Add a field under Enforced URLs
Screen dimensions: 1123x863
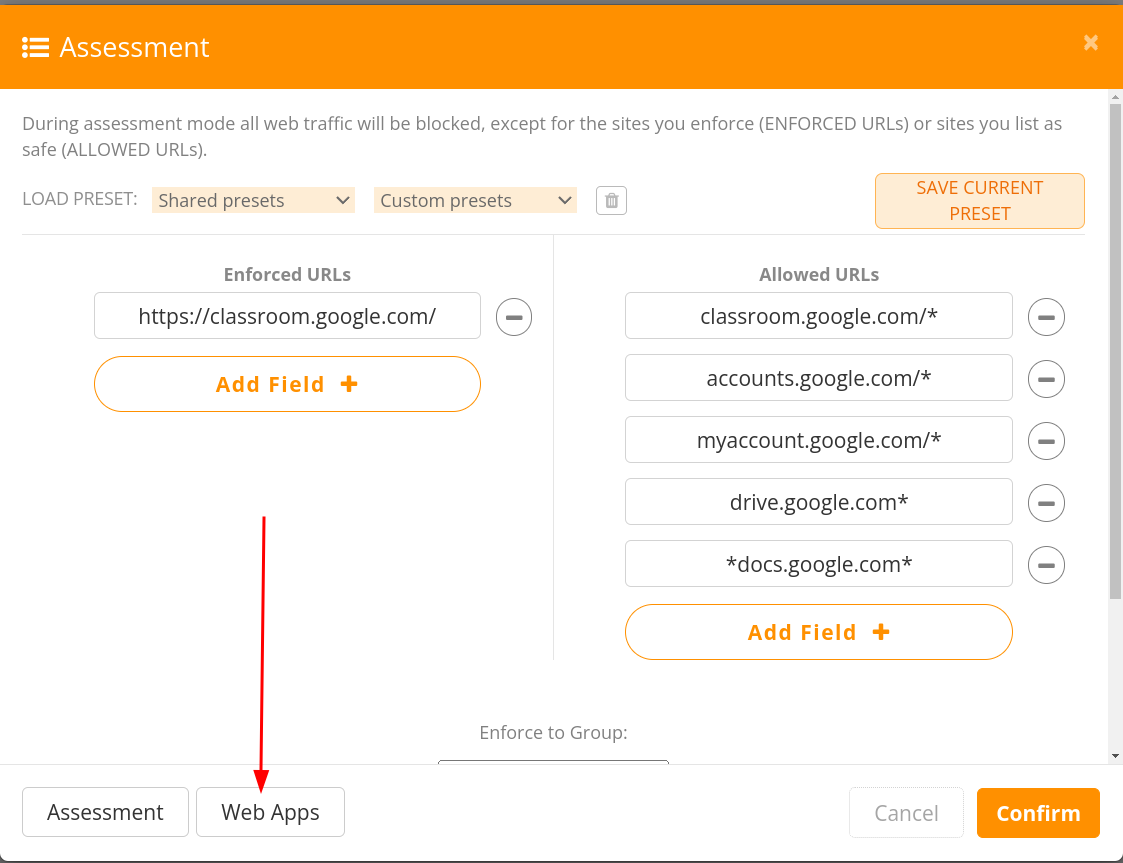pyautogui.click(x=287, y=384)
